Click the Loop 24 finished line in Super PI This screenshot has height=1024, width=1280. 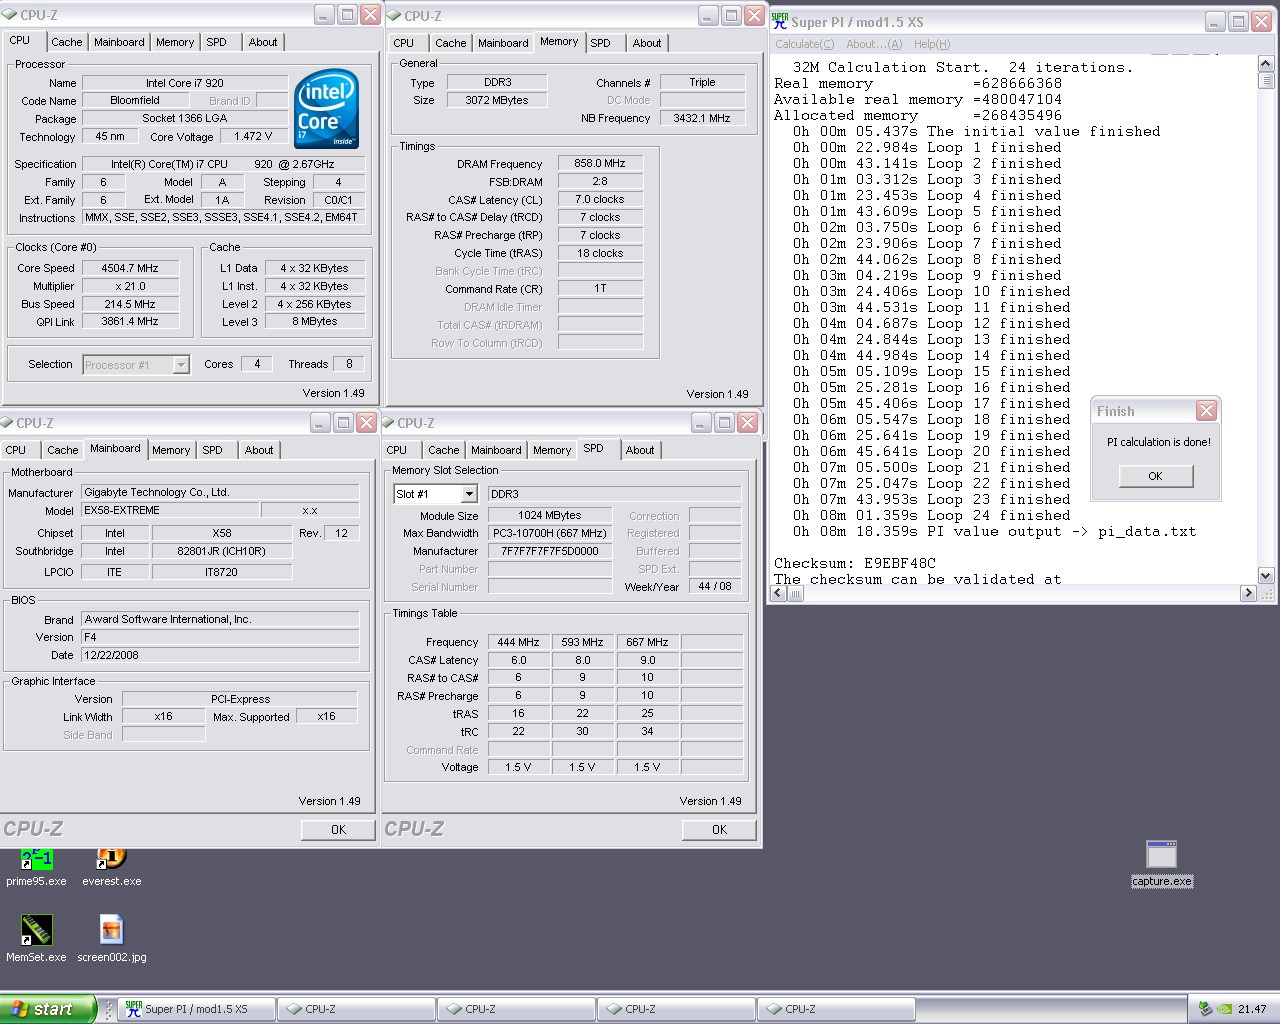[931, 515]
